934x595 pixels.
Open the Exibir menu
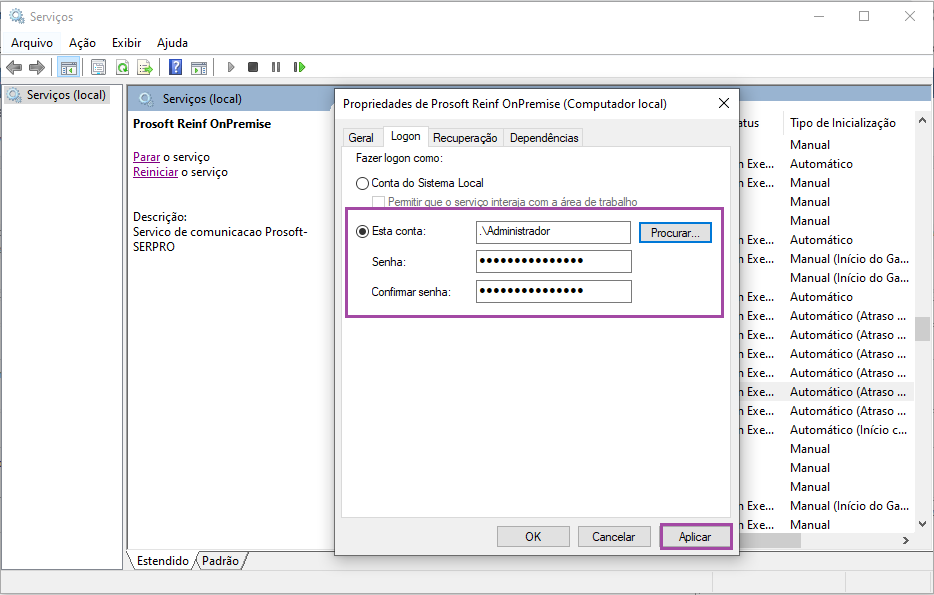tap(126, 43)
